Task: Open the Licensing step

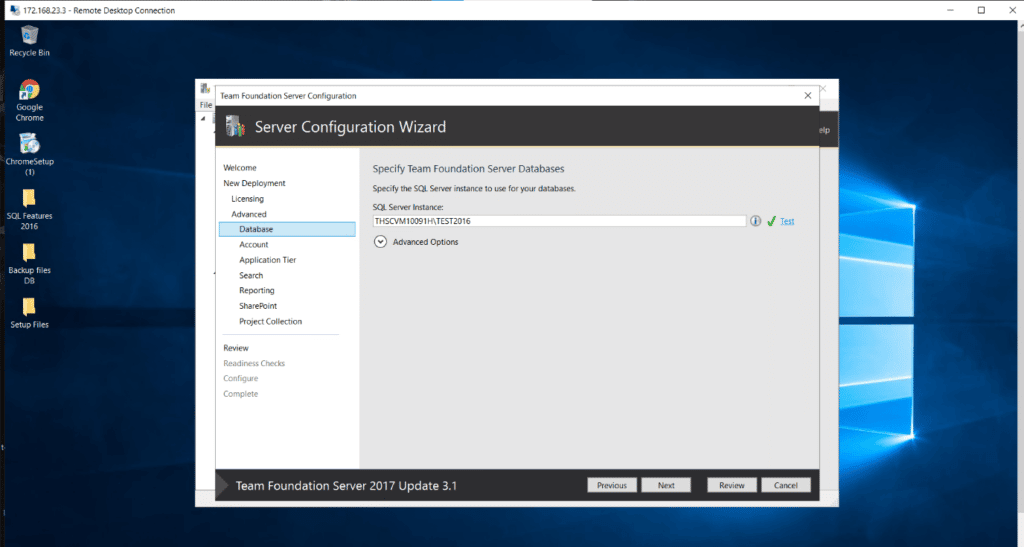Action: click(248, 199)
